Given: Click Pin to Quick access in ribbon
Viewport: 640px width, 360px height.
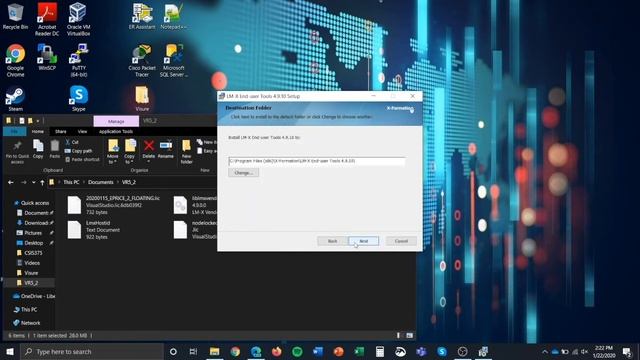Looking at the screenshot, I should point(17,151).
